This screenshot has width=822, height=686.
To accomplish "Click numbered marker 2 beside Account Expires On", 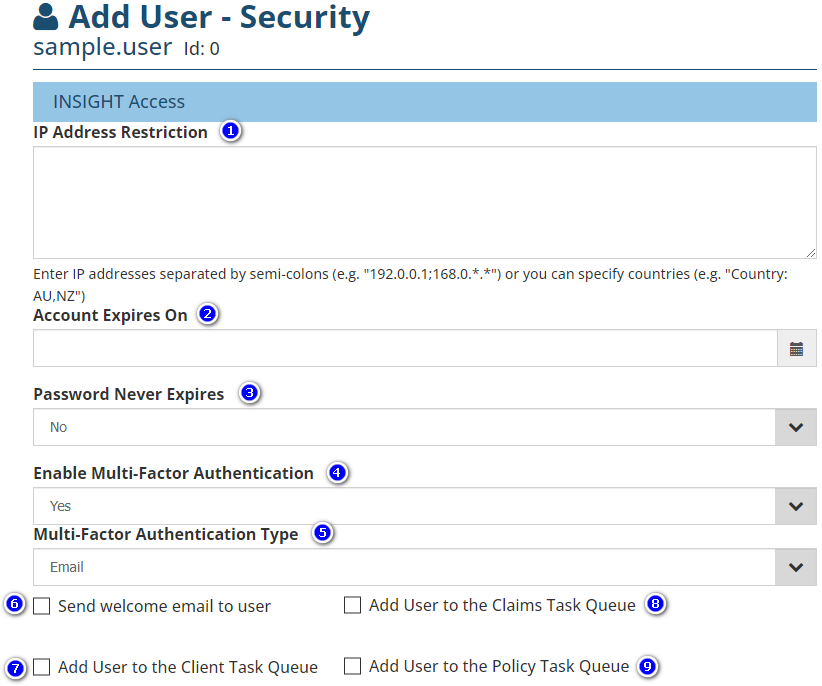I will pos(208,314).
